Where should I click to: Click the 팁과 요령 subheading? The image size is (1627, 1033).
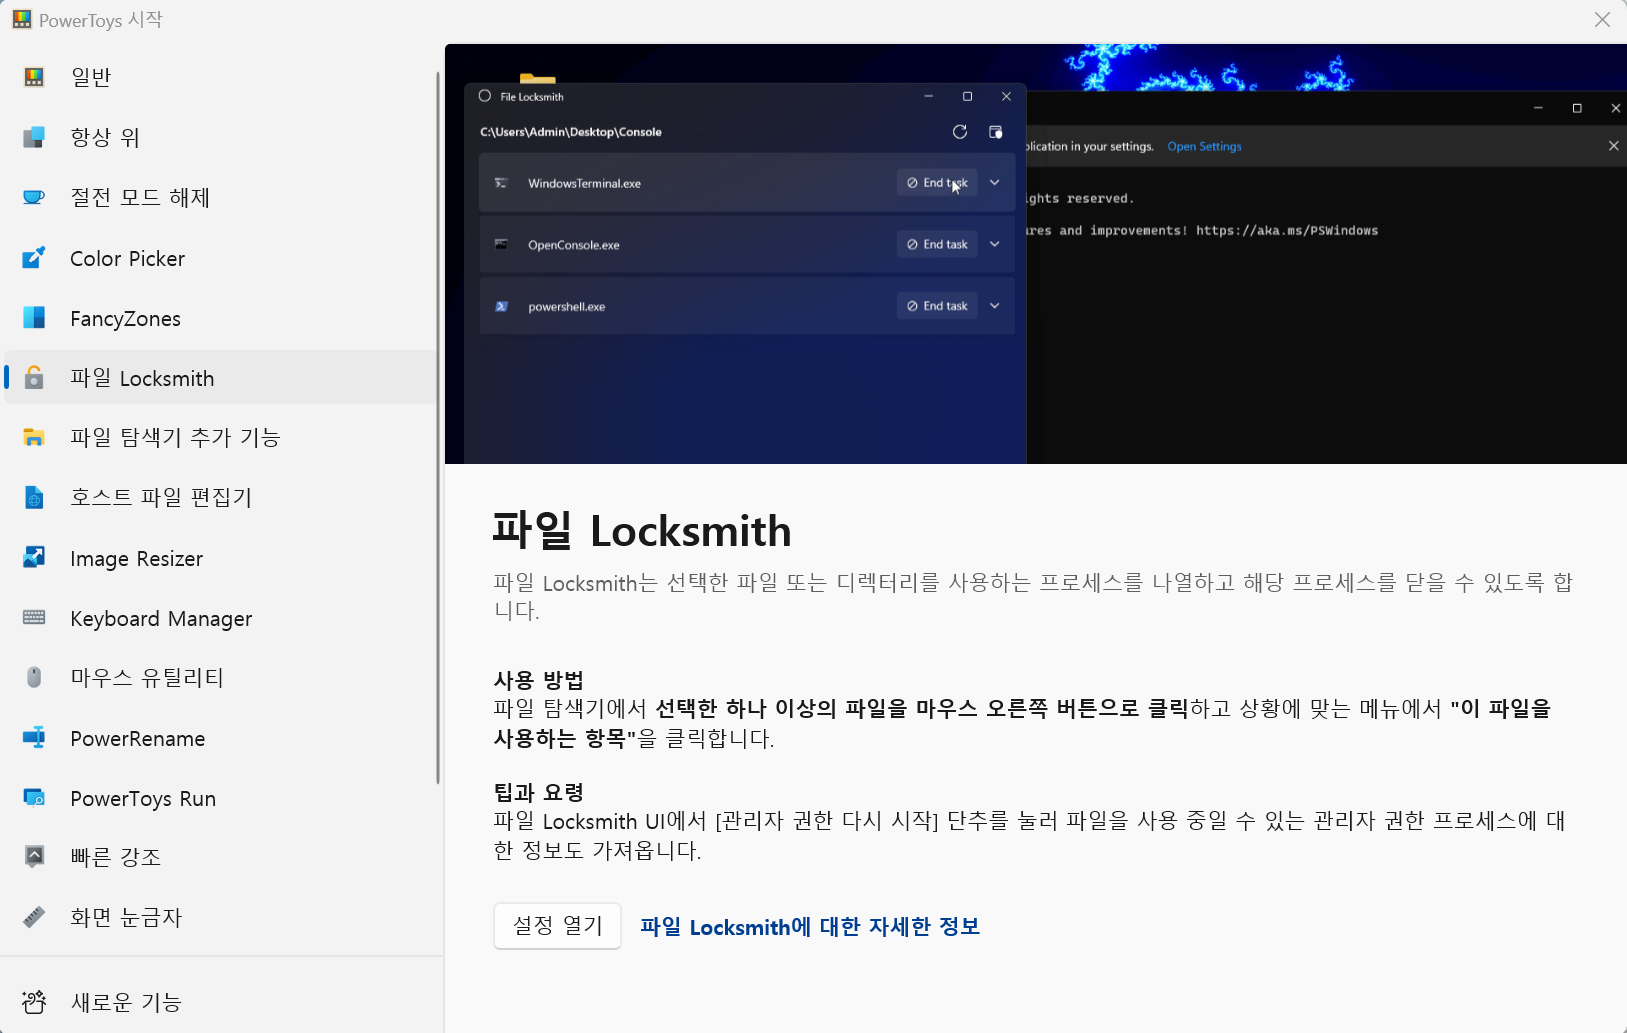pyautogui.click(x=539, y=792)
